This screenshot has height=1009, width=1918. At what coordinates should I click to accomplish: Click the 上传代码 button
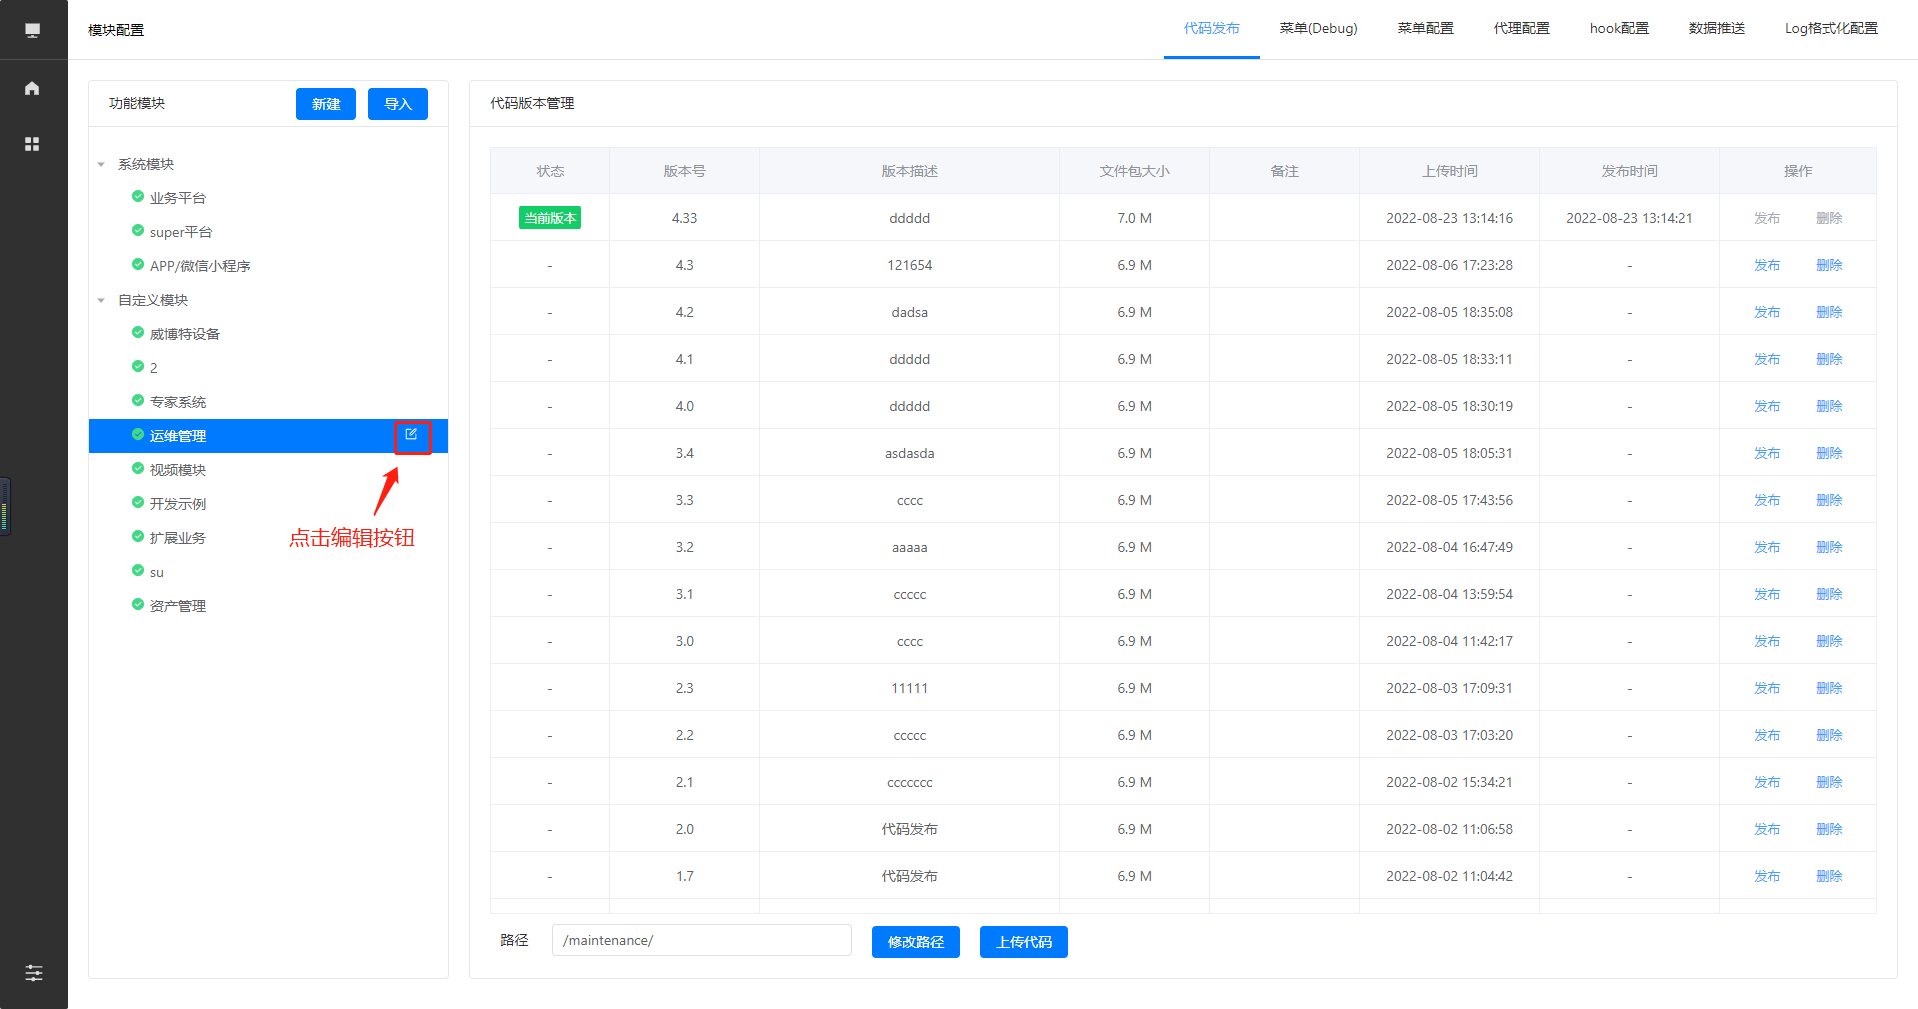coord(1023,942)
